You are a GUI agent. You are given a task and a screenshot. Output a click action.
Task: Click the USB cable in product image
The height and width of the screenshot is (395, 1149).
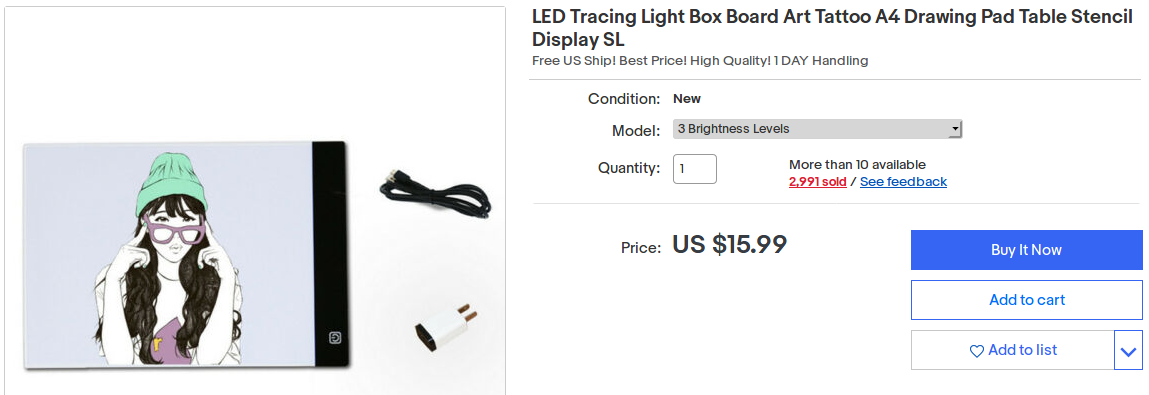click(x=435, y=195)
